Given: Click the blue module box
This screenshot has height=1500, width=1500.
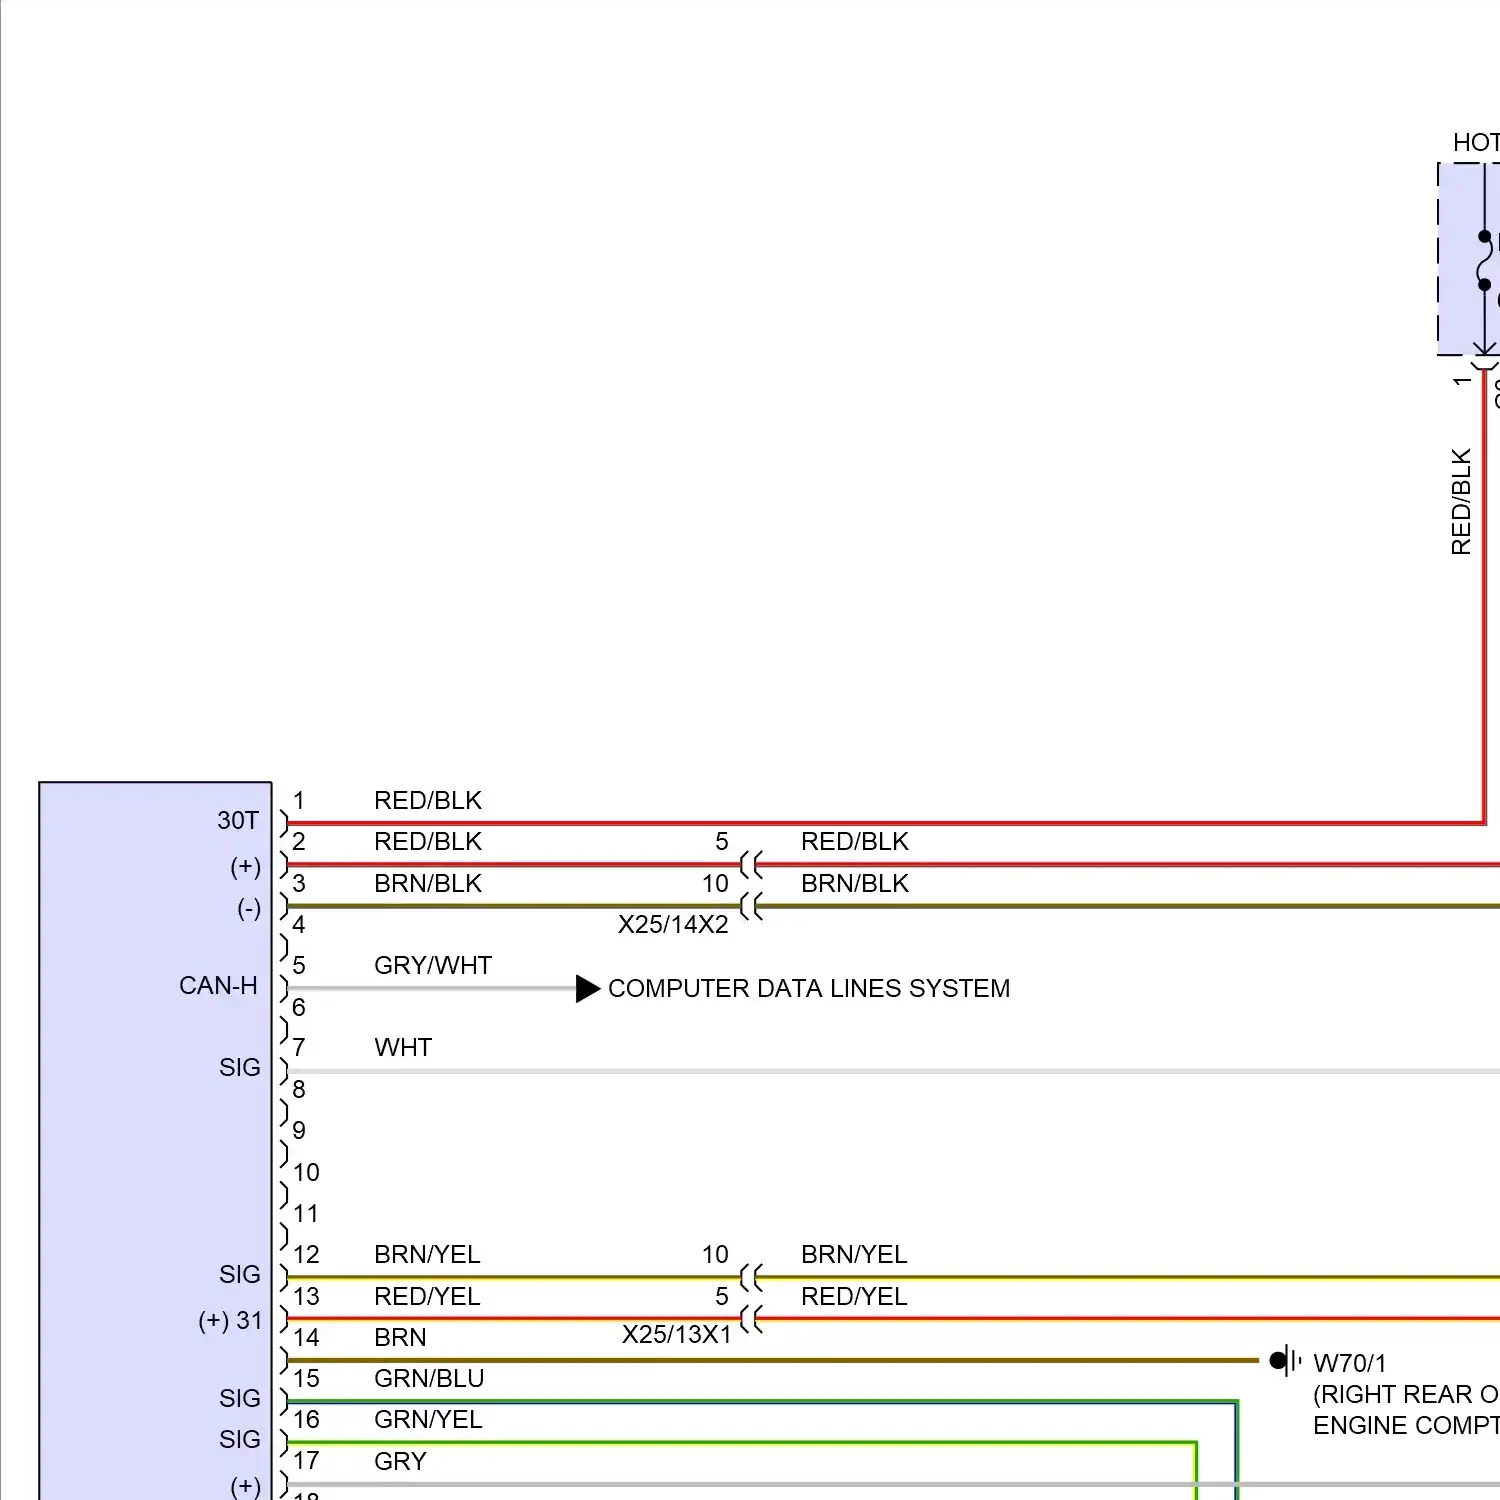Looking at the screenshot, I should click(155, 1141).
